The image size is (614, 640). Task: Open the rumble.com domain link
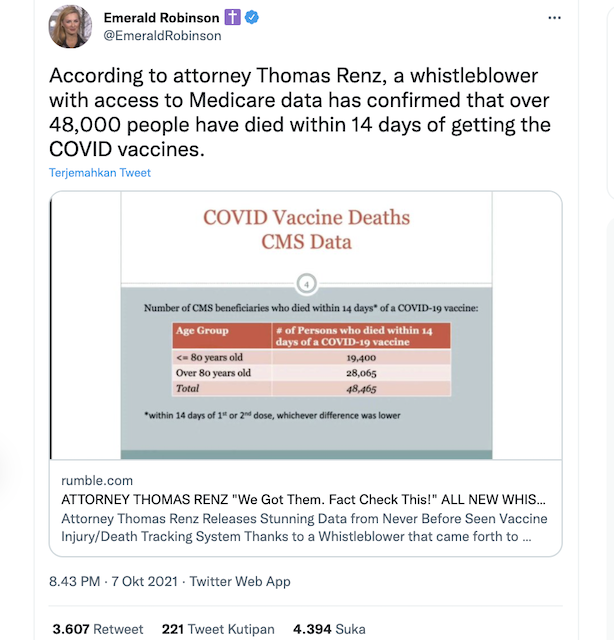[x=96, y=481]
